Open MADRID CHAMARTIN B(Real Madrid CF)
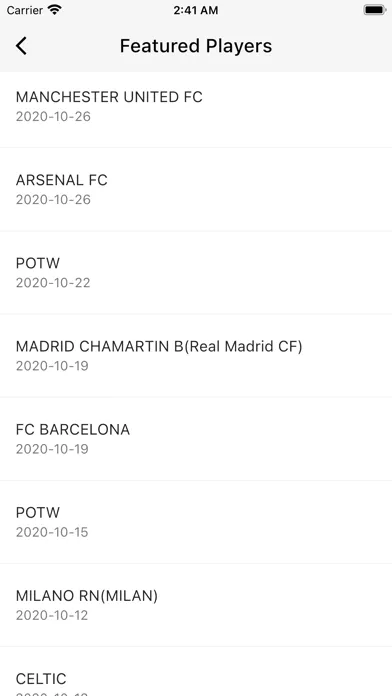Screen dimensions: 392x696 pyautogui.click(x=196, y=356)
